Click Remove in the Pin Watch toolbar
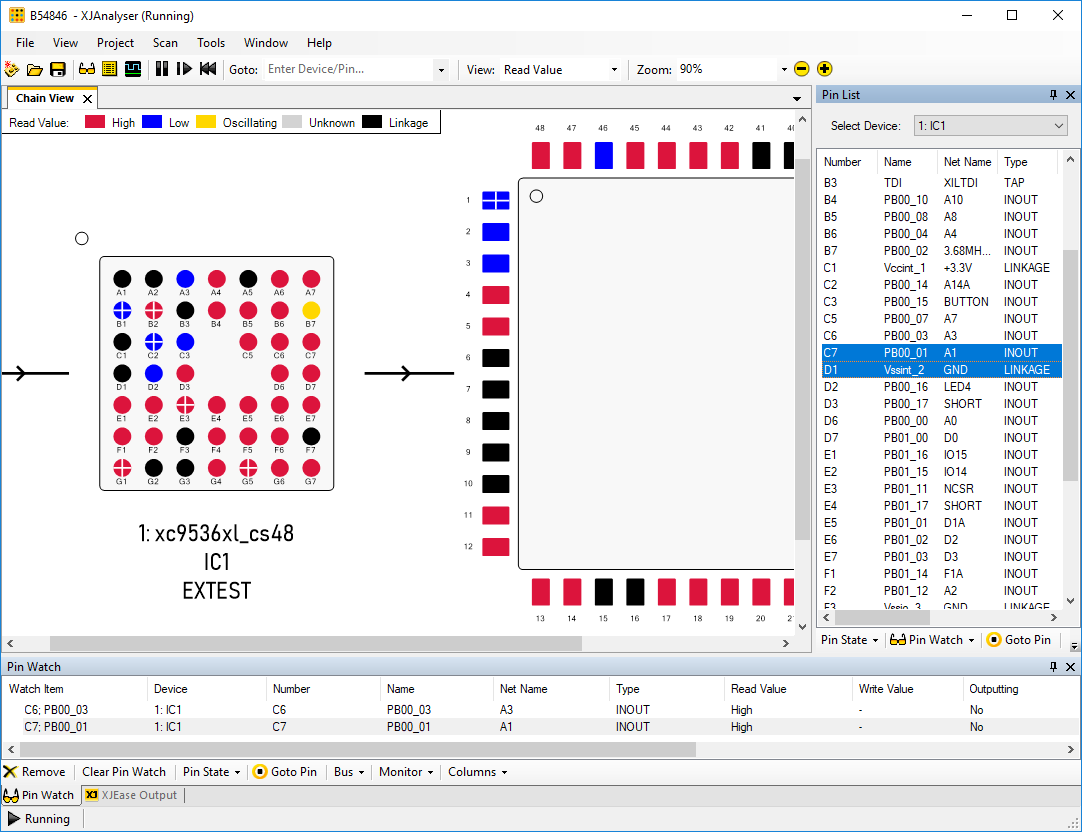This screenshot has height=832, width=1082. tap(35, 772)
